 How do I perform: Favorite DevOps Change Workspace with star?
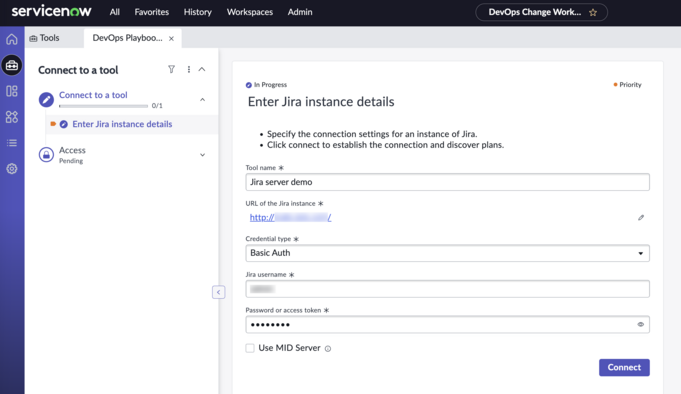[593, 13]
